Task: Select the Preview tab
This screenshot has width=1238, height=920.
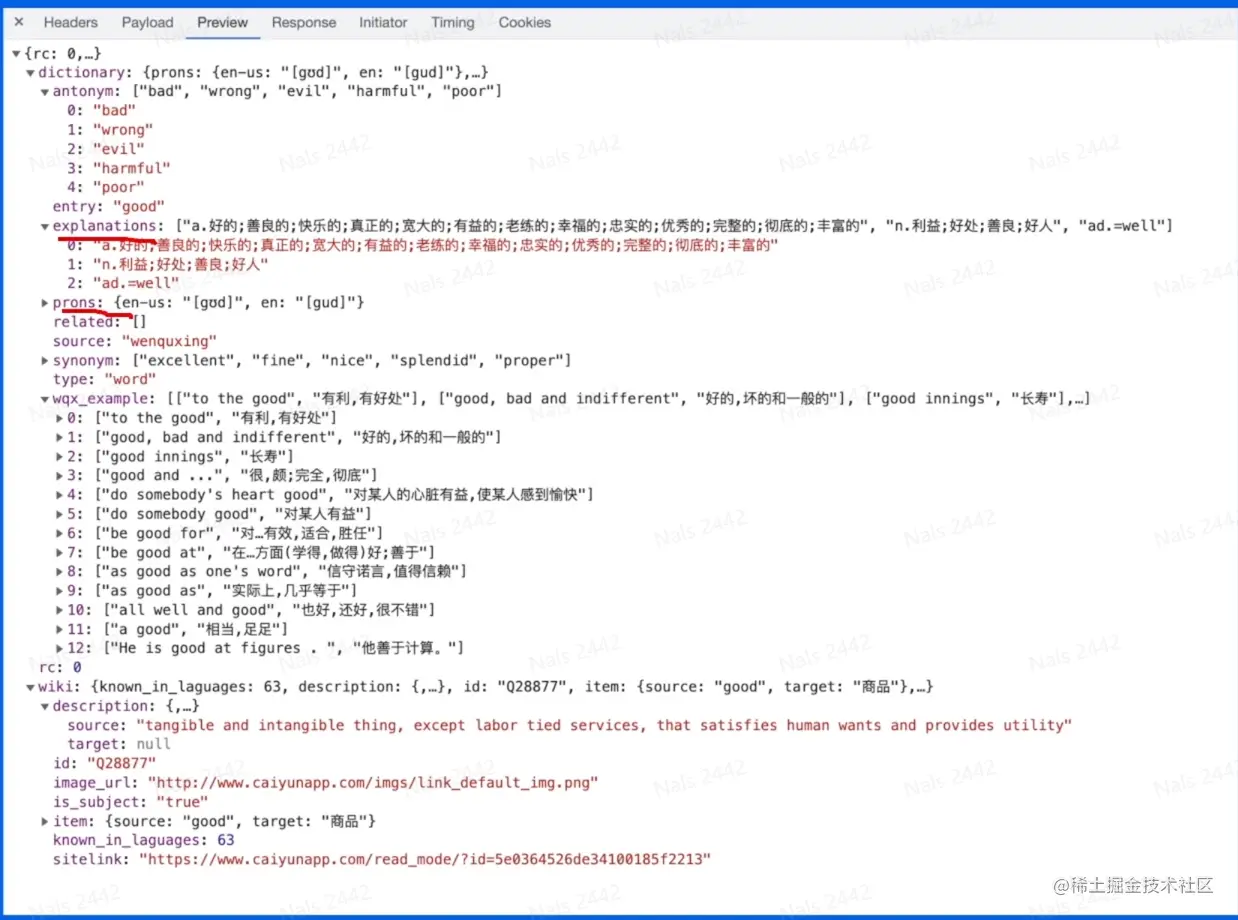Action: click(222, 22)
